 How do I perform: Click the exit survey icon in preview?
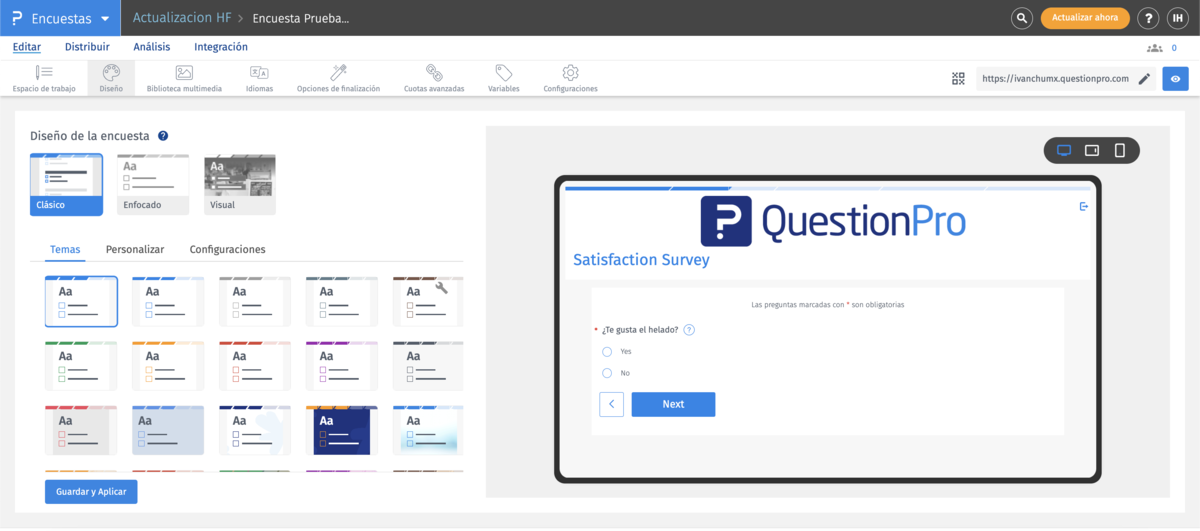point(1083,206)
